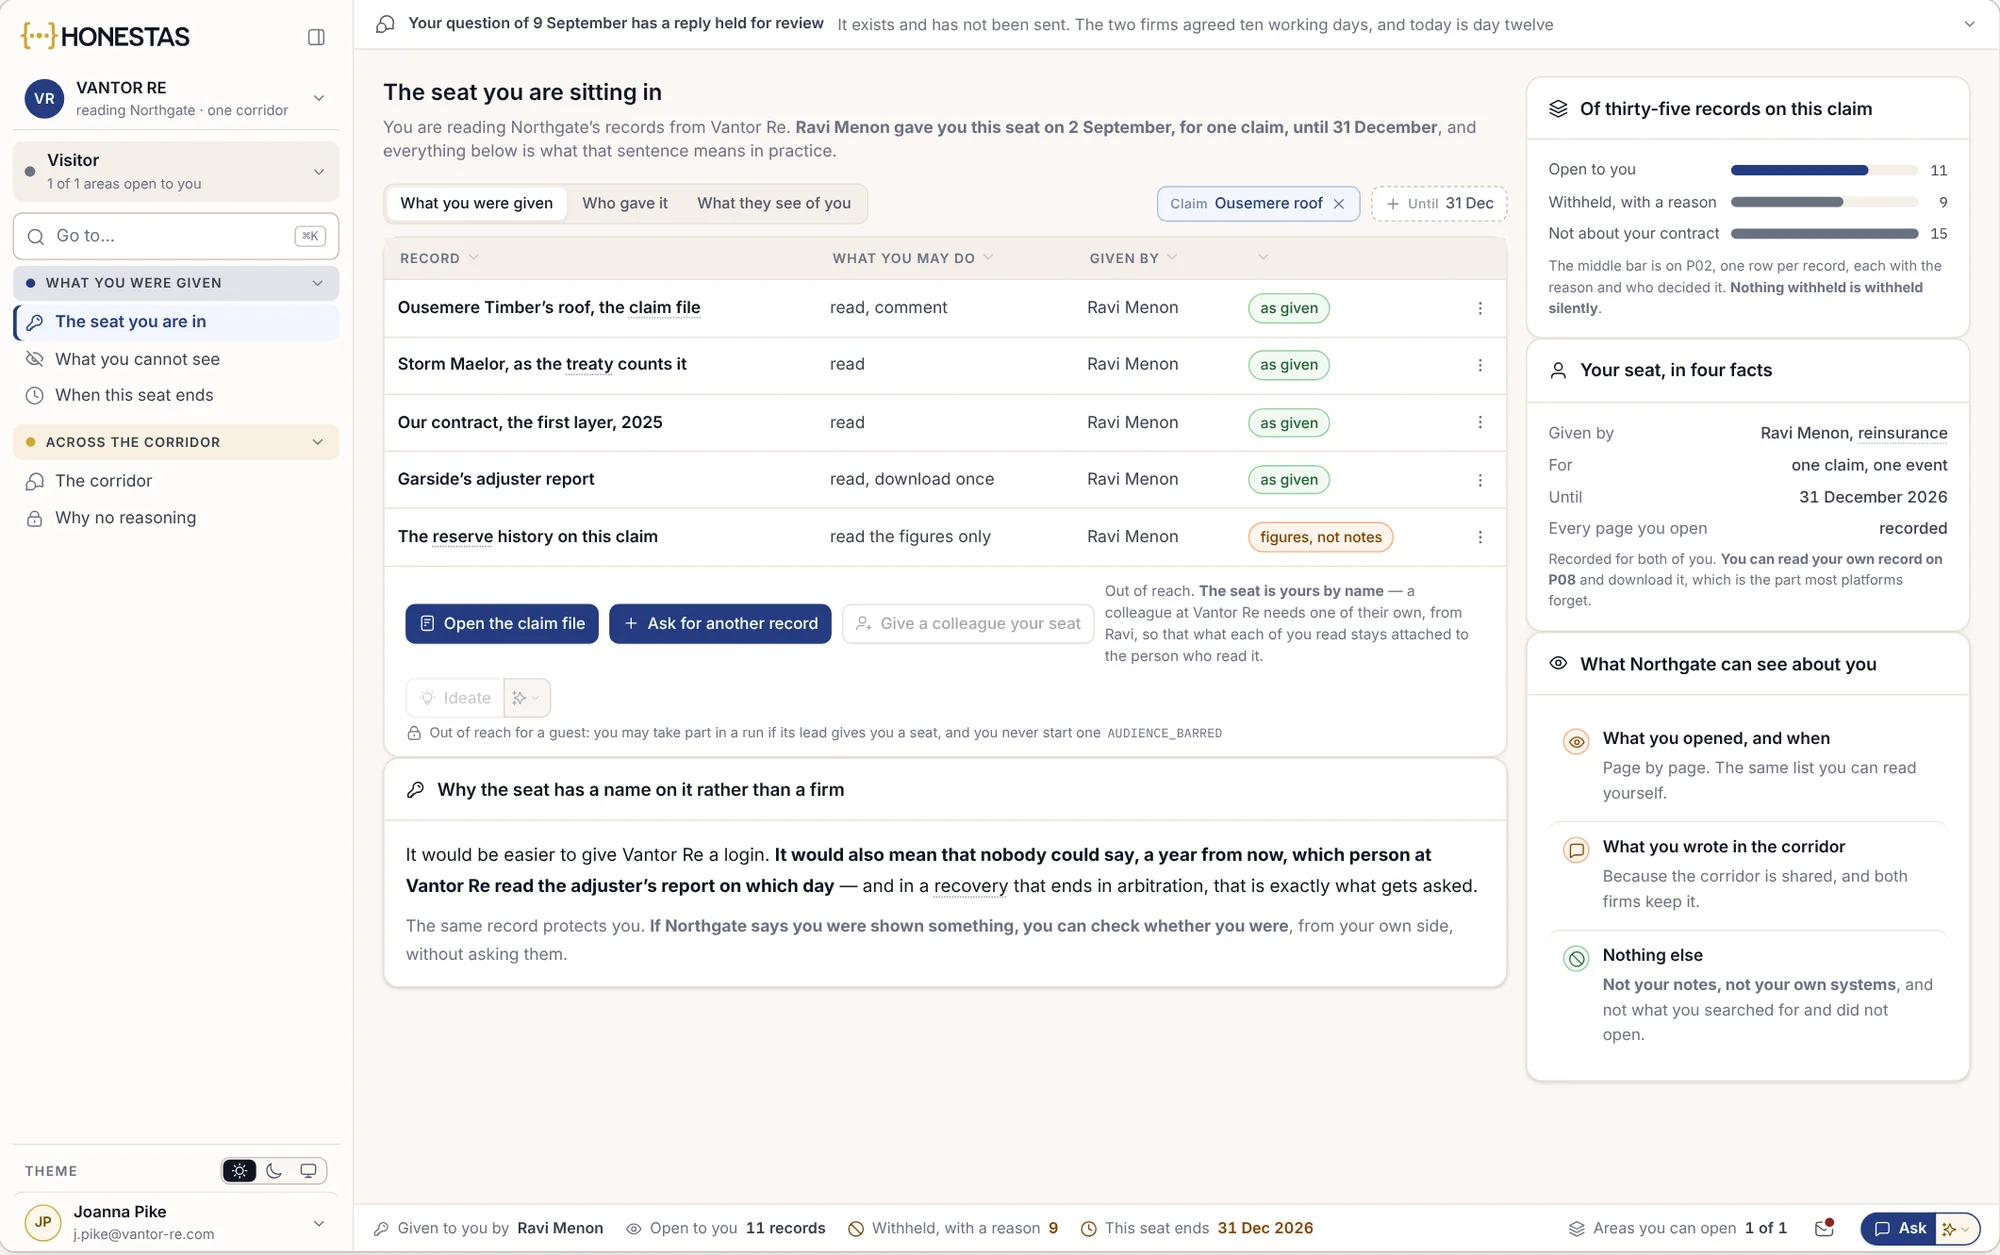2000x1255 pixels.
Task: Open kebab menu for reserve history row
Action: pos(1480,537)
